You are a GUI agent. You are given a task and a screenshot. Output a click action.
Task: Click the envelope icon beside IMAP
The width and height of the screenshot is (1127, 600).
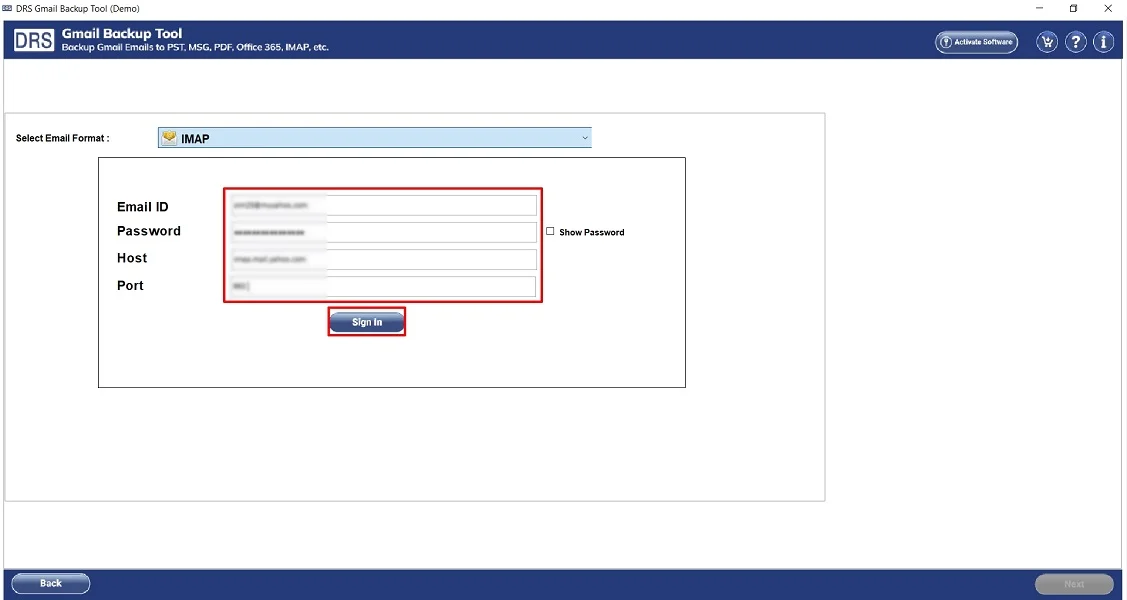(x=170, y=138)
